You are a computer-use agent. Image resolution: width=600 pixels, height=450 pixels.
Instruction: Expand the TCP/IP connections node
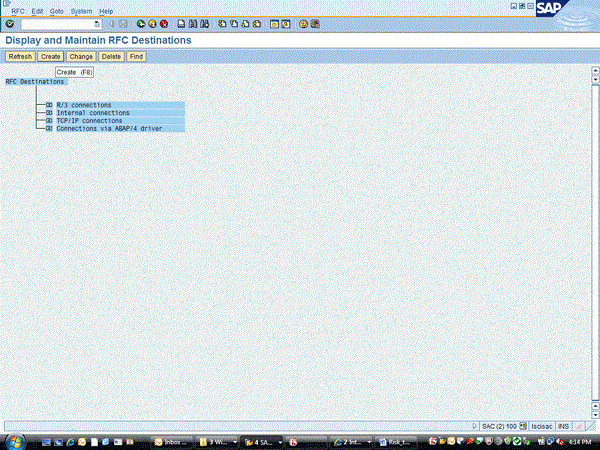(x=48, y=121)
